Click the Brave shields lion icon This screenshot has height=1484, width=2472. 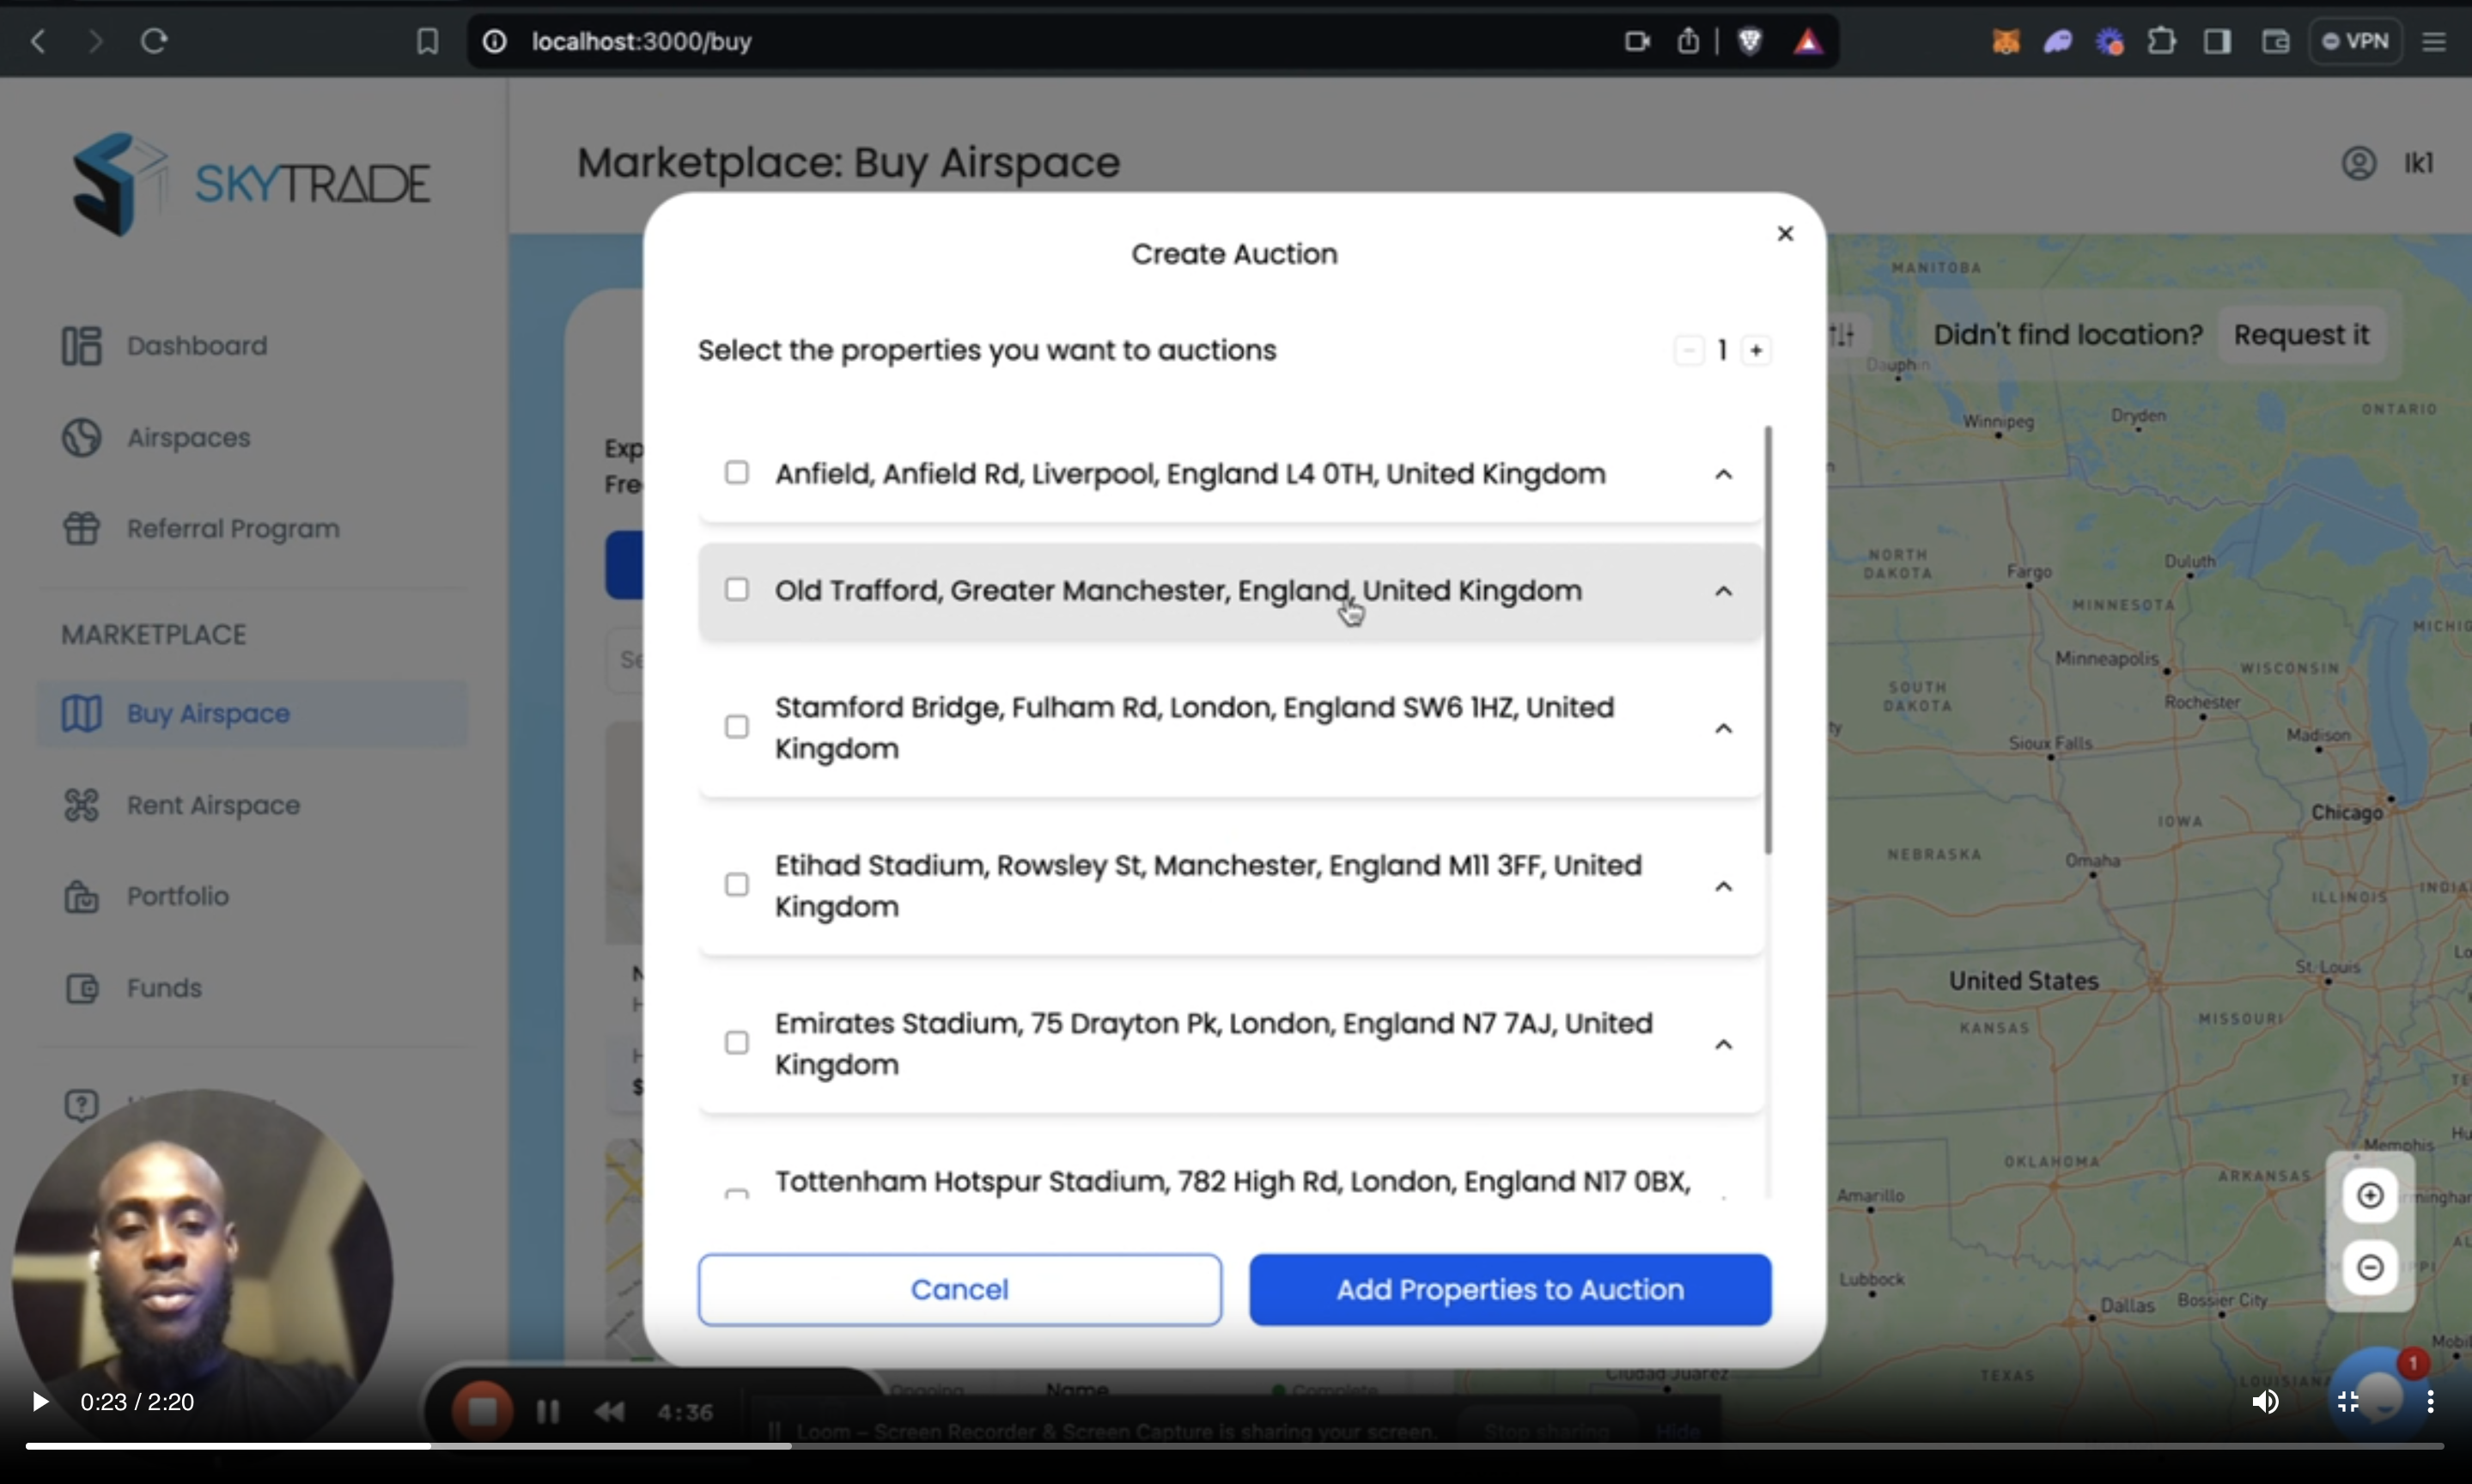click(x=1750, y=41)
